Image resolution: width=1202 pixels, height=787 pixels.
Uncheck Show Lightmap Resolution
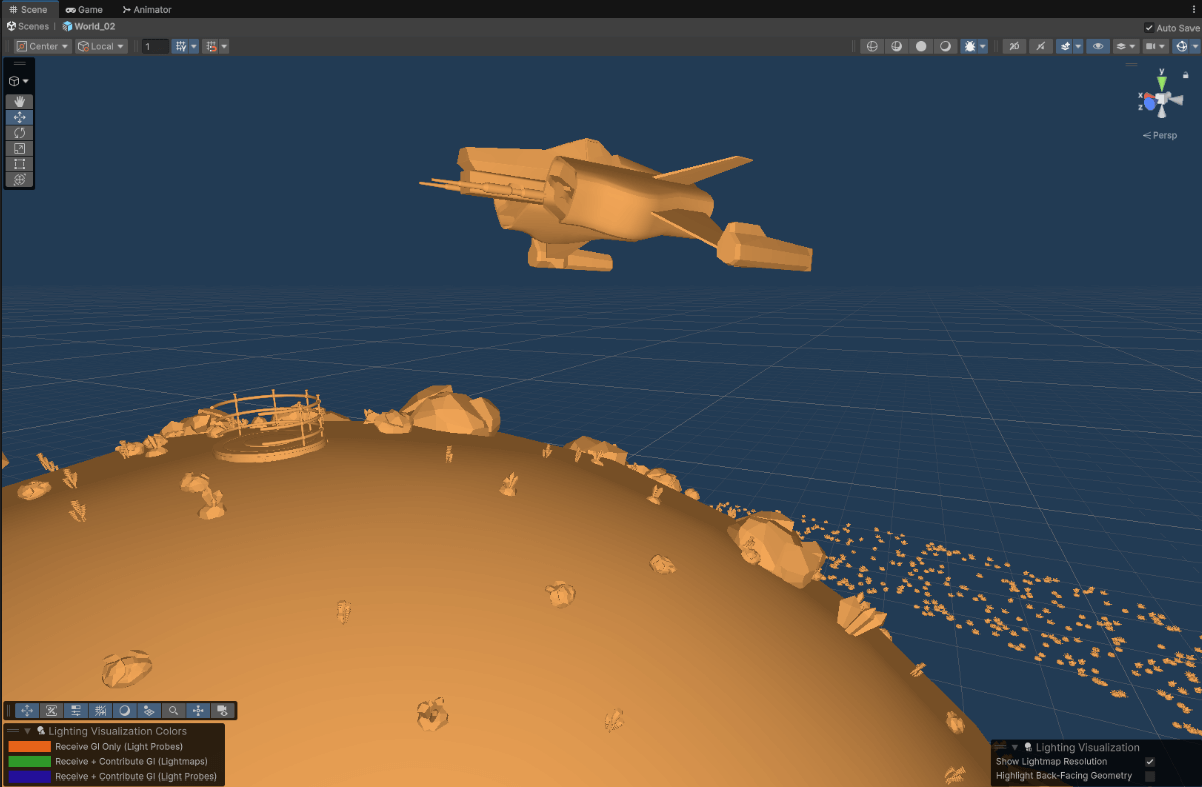click(1152, 761)
